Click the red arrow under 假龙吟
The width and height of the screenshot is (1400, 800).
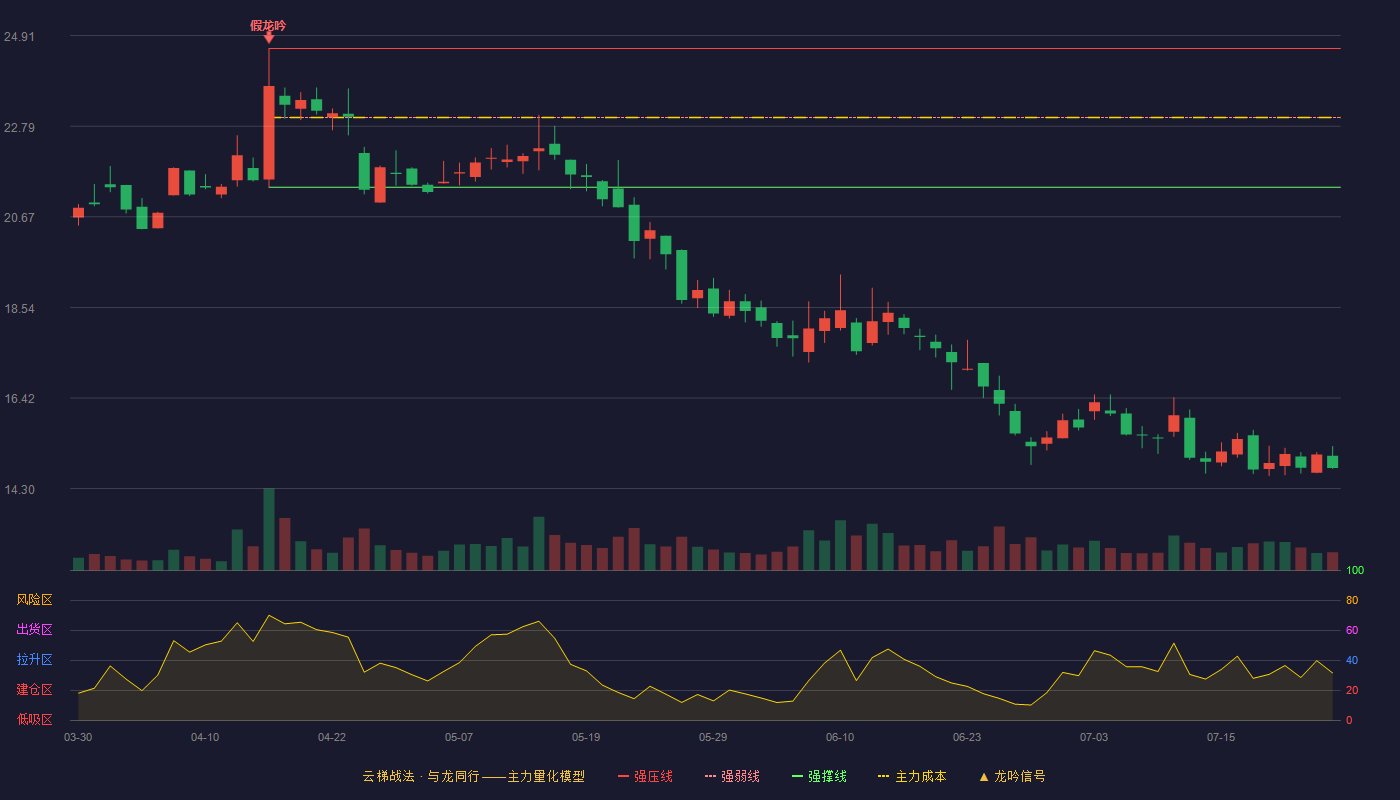pos(269,38)
